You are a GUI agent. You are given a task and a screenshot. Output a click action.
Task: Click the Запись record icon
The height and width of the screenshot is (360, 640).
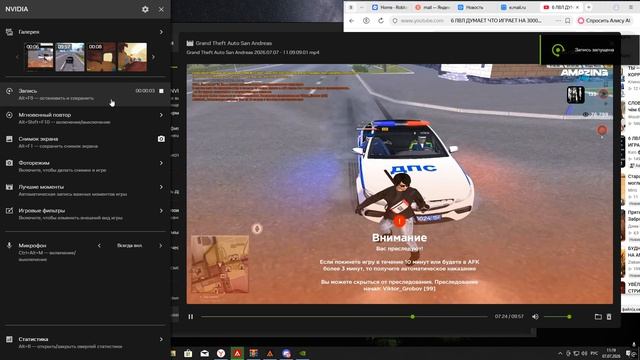(x=9, y=91)
